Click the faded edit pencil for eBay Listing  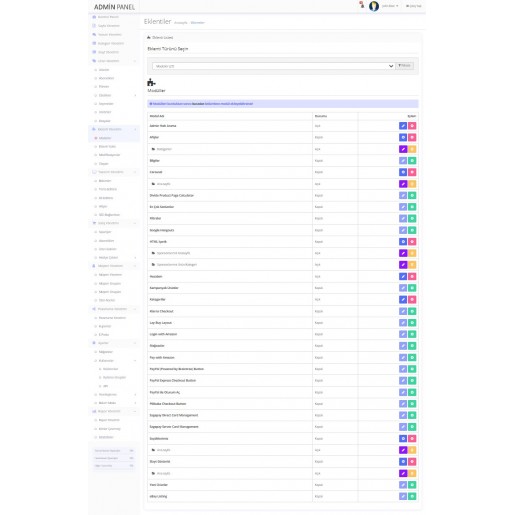tap(403, 496)
